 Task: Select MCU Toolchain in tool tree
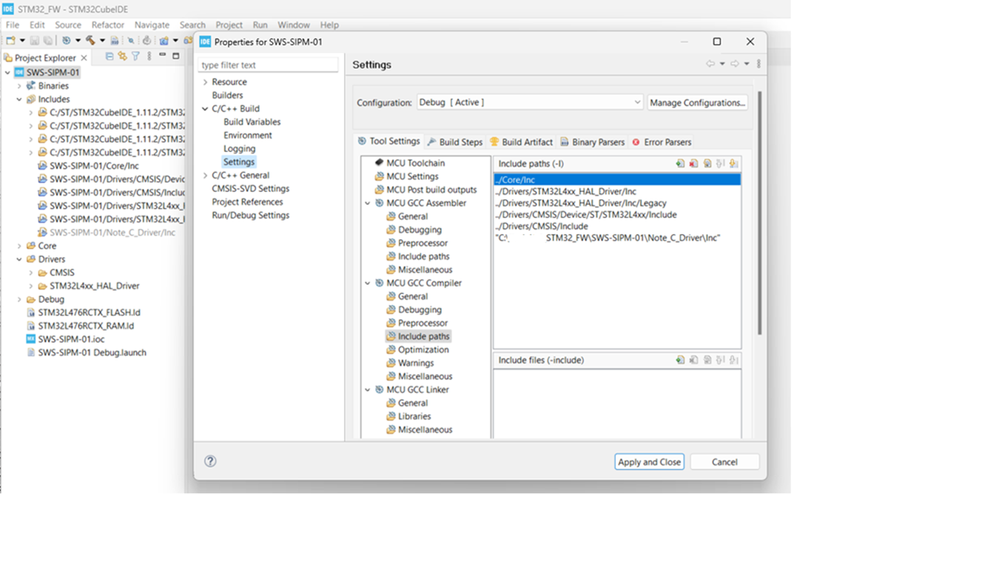415,163
